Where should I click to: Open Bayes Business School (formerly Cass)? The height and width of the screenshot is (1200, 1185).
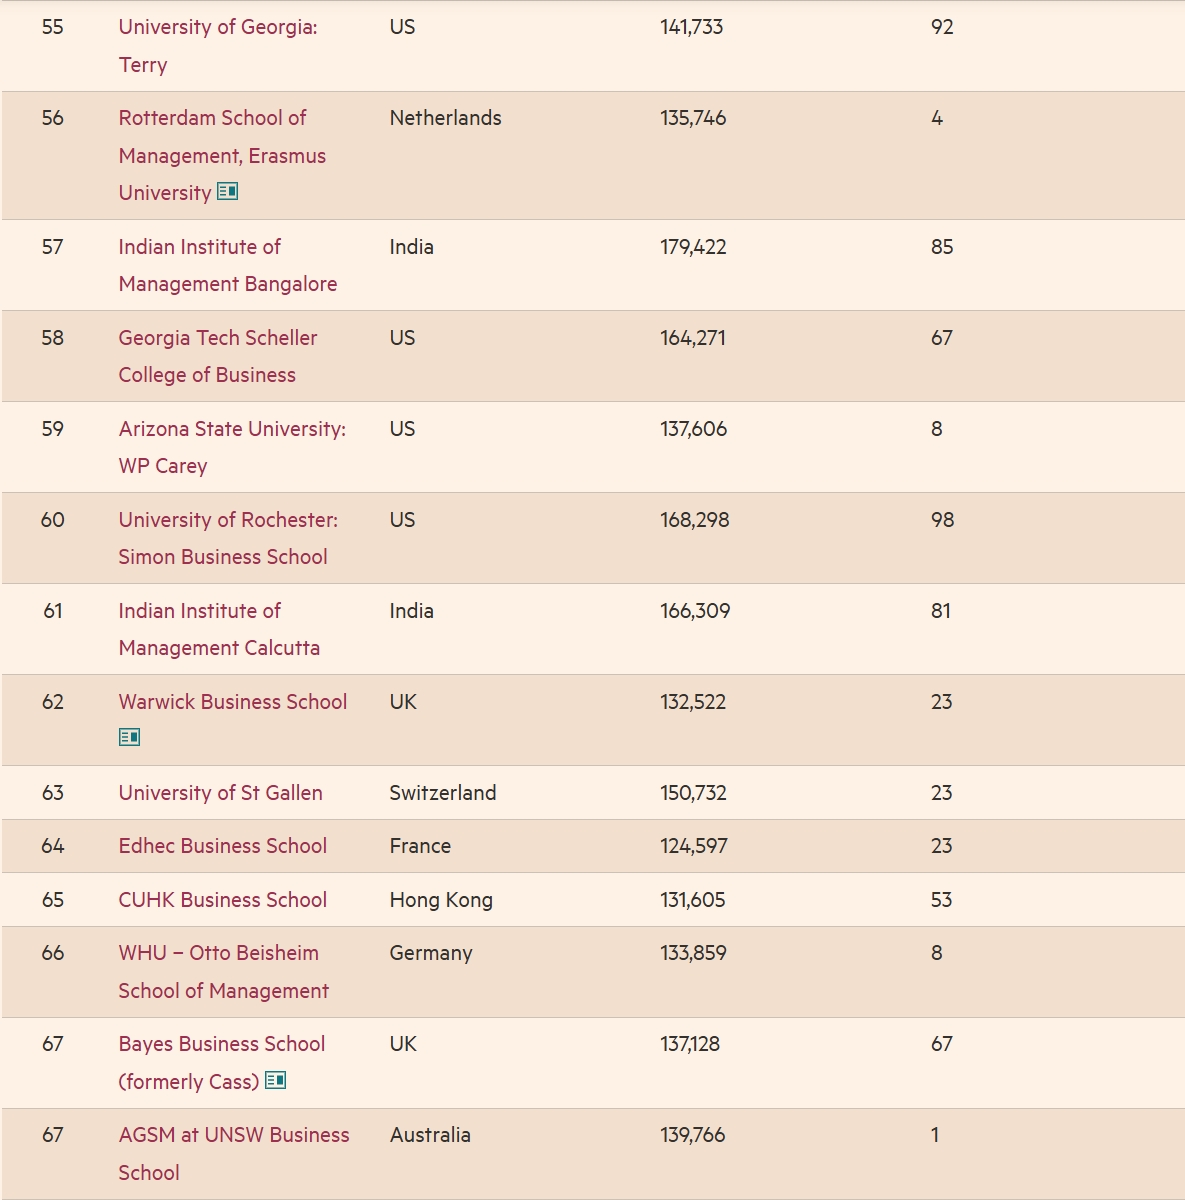[x=222, y=1063]
